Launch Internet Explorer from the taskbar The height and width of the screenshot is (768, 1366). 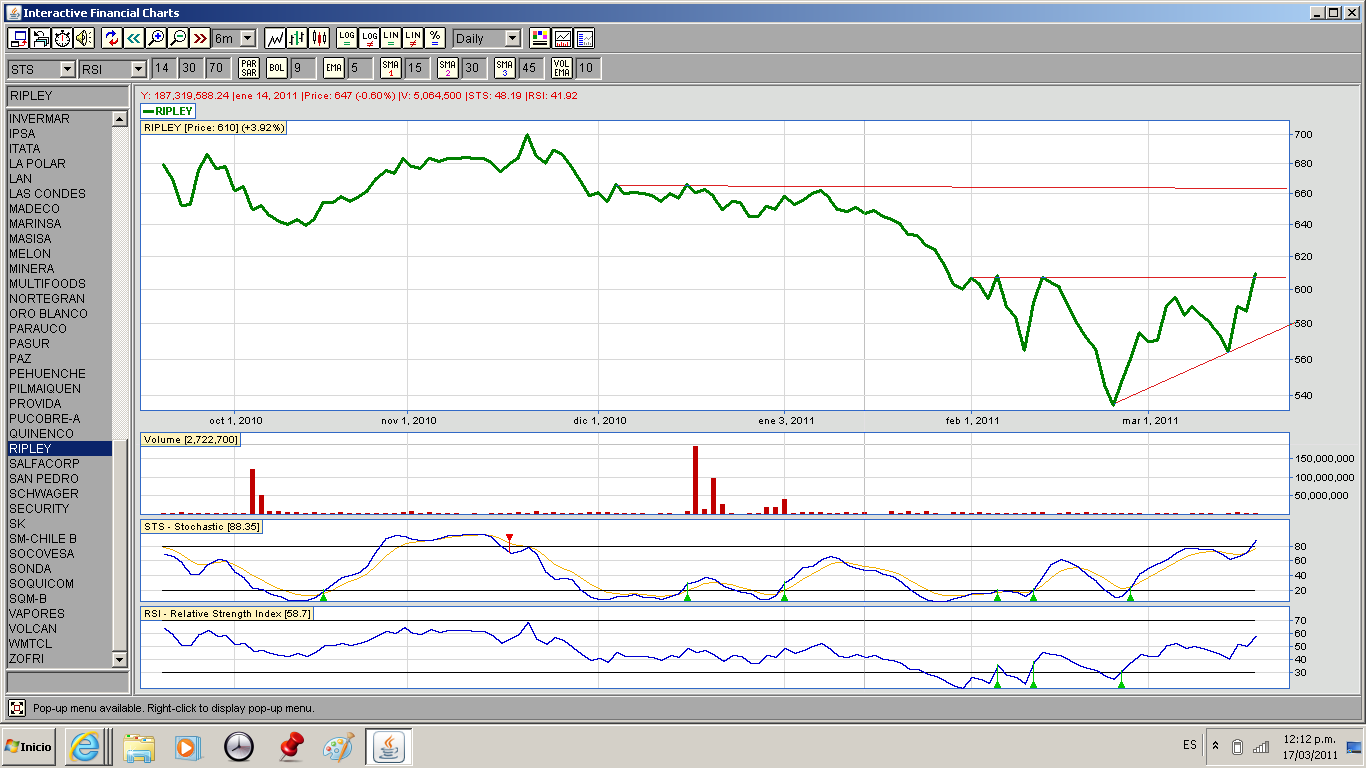coord(84,746)
